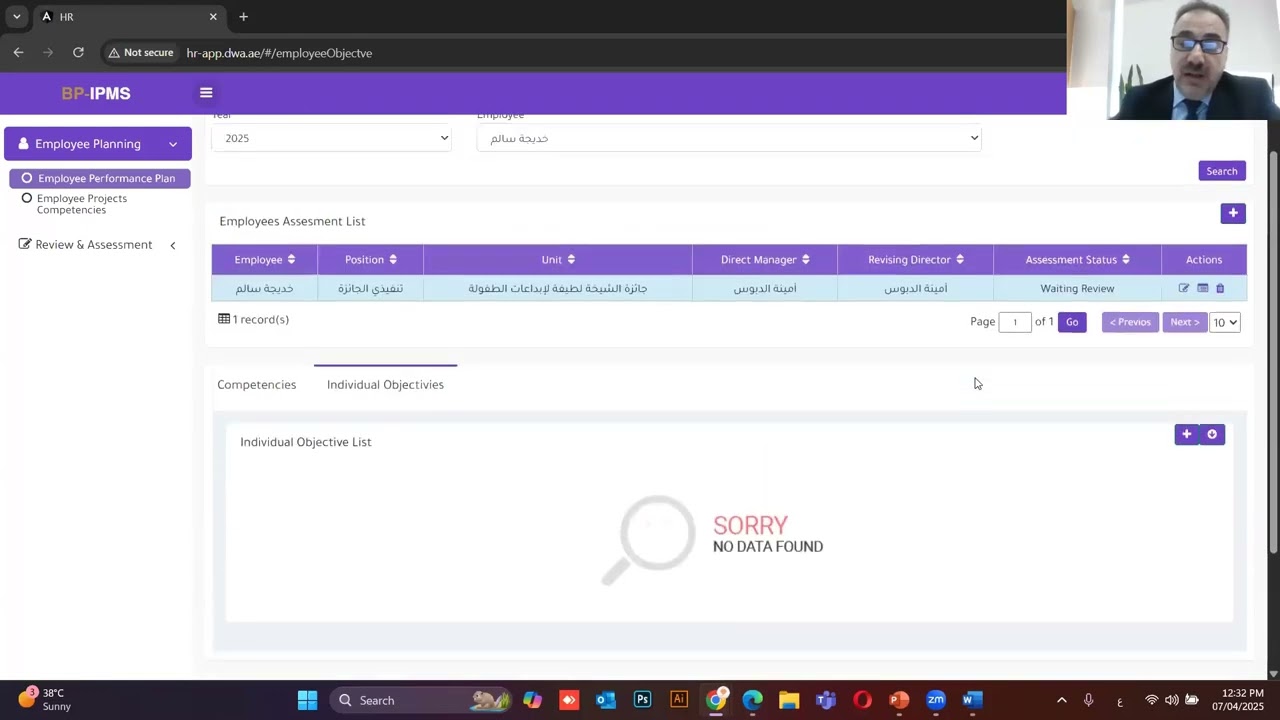Image resolution: width=1280 pixels, height=720 pixels.
Task: Add an individual objective with plus
Action: point(1187,434)
